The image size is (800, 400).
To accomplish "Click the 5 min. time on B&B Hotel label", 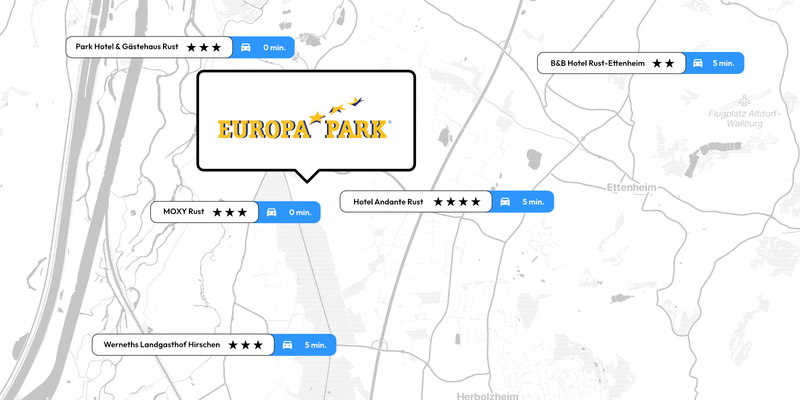I will point(723,63).
